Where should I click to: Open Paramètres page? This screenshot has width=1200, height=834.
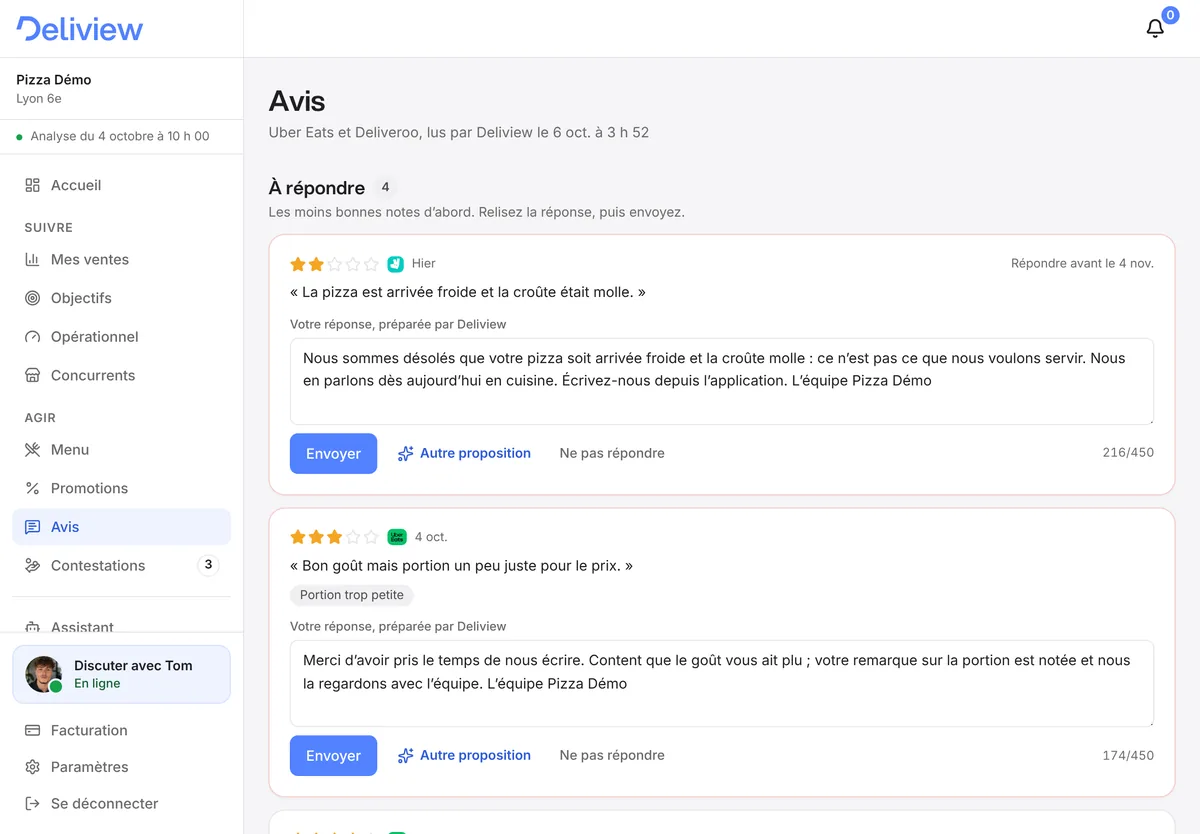(121, 767)
